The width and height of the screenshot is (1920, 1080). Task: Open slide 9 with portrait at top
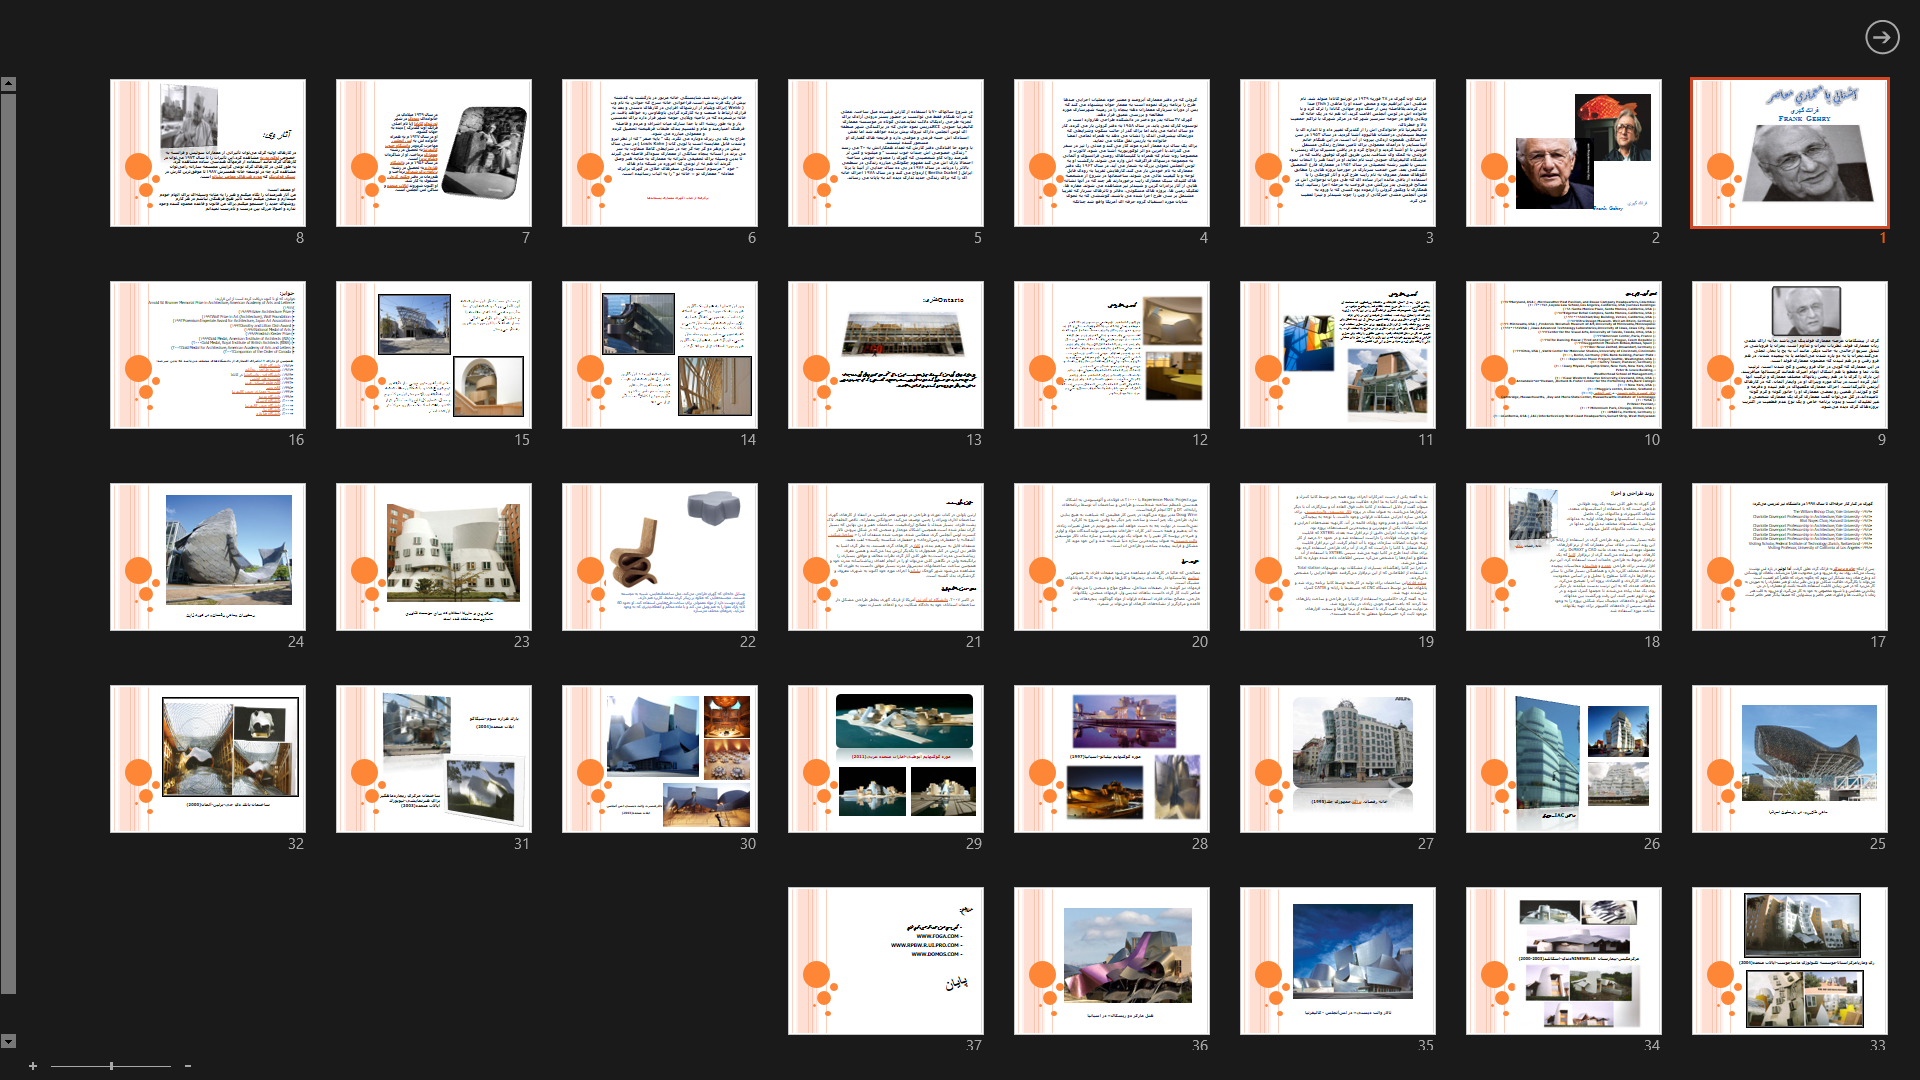click(1789, 355)
